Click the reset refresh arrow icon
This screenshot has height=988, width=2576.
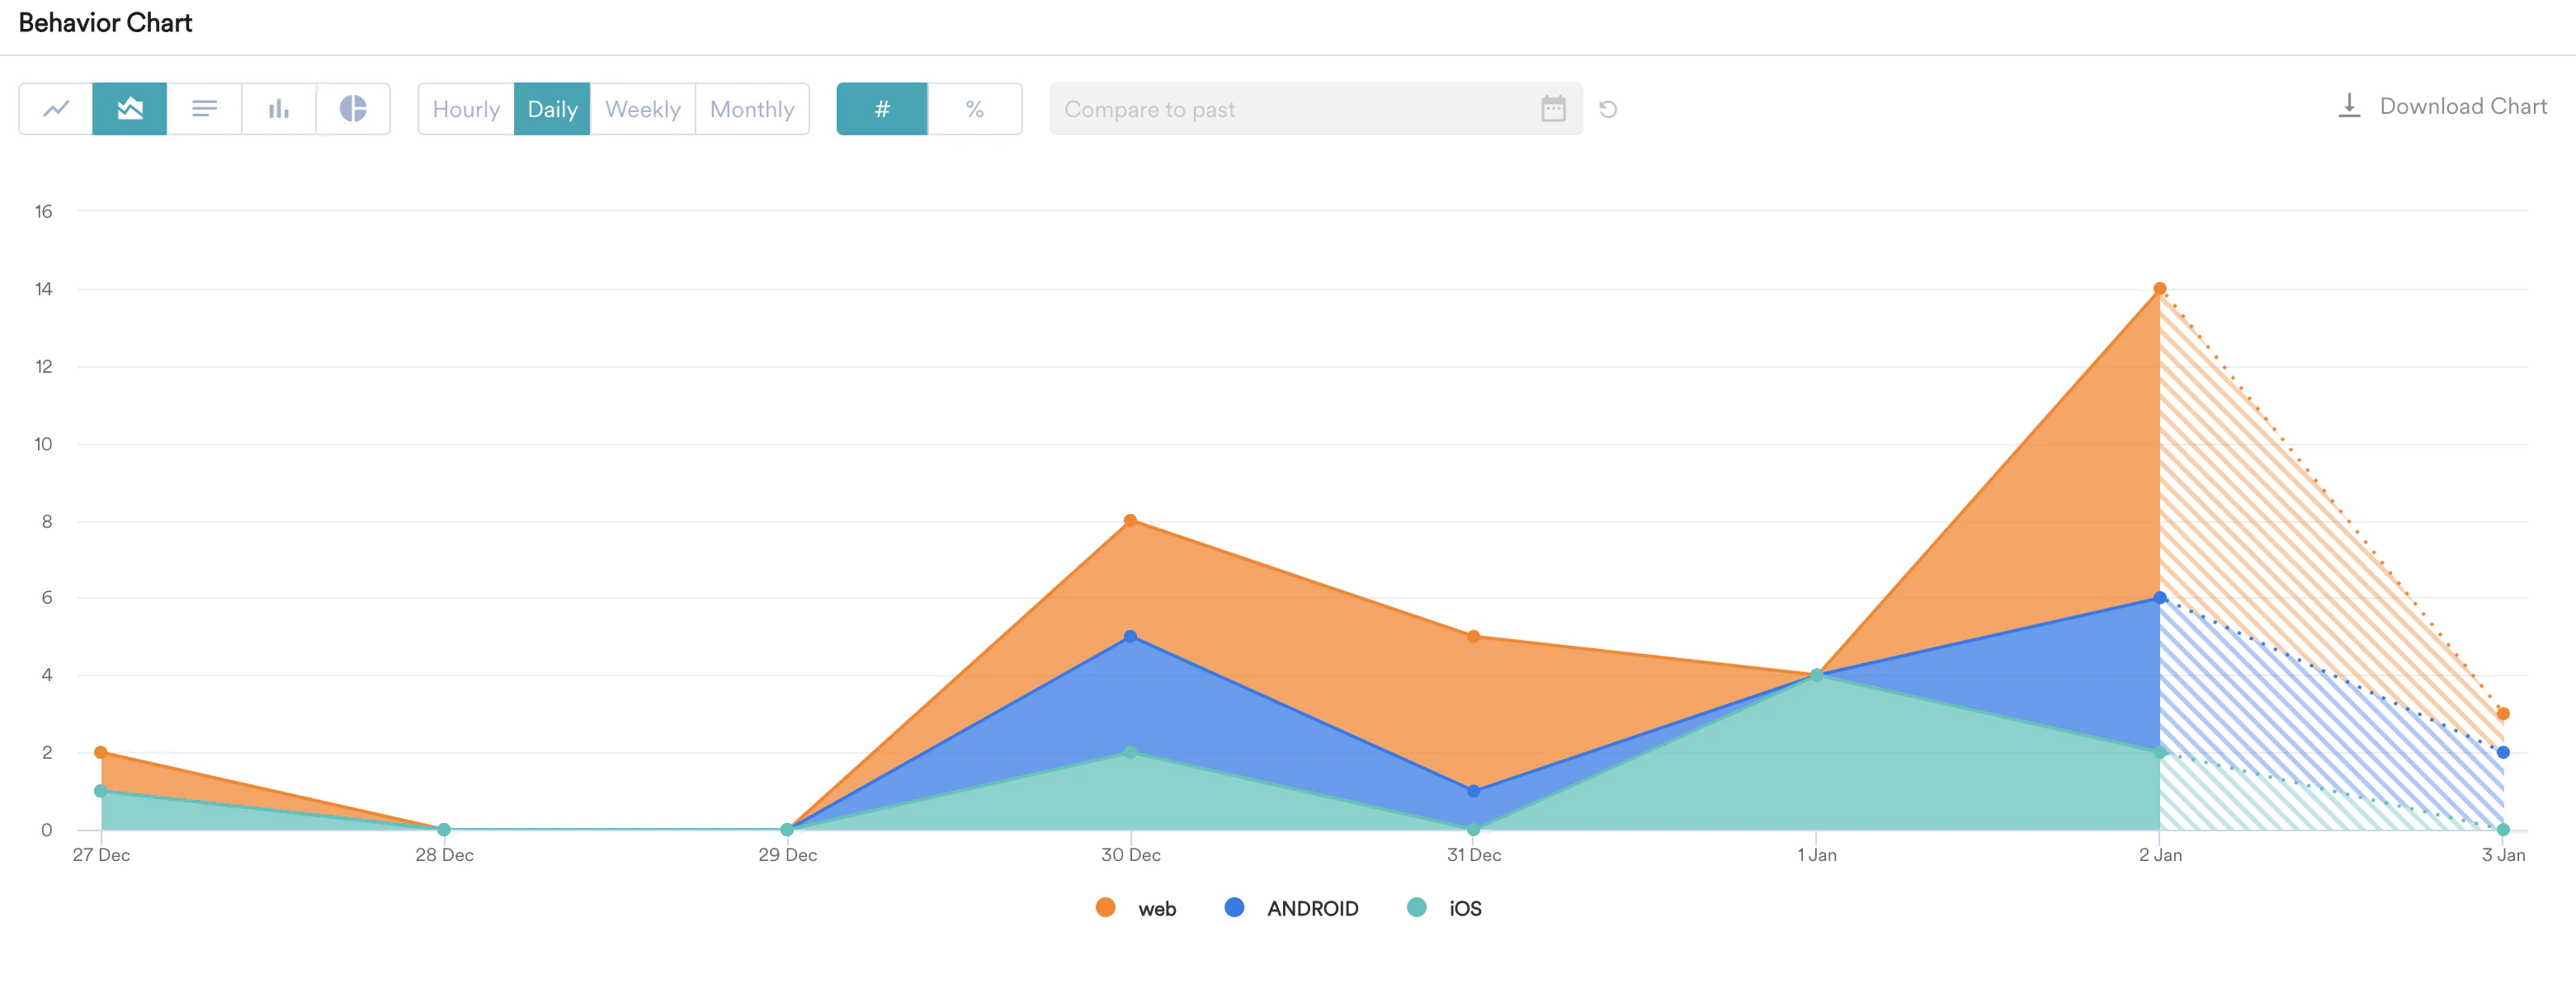(1608, 109)
